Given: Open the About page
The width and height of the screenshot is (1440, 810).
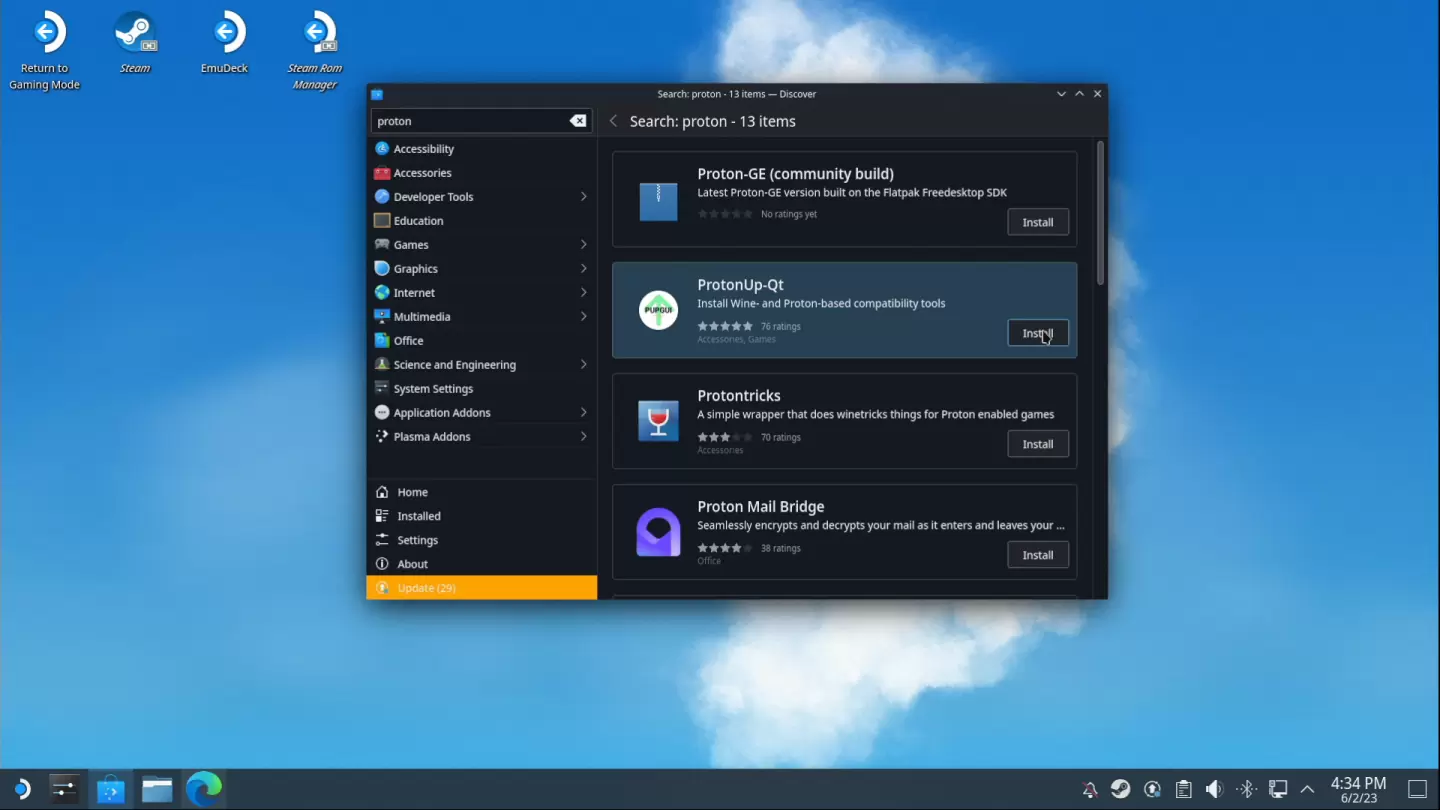Looking at the screenshot, I should pos(481,564).
